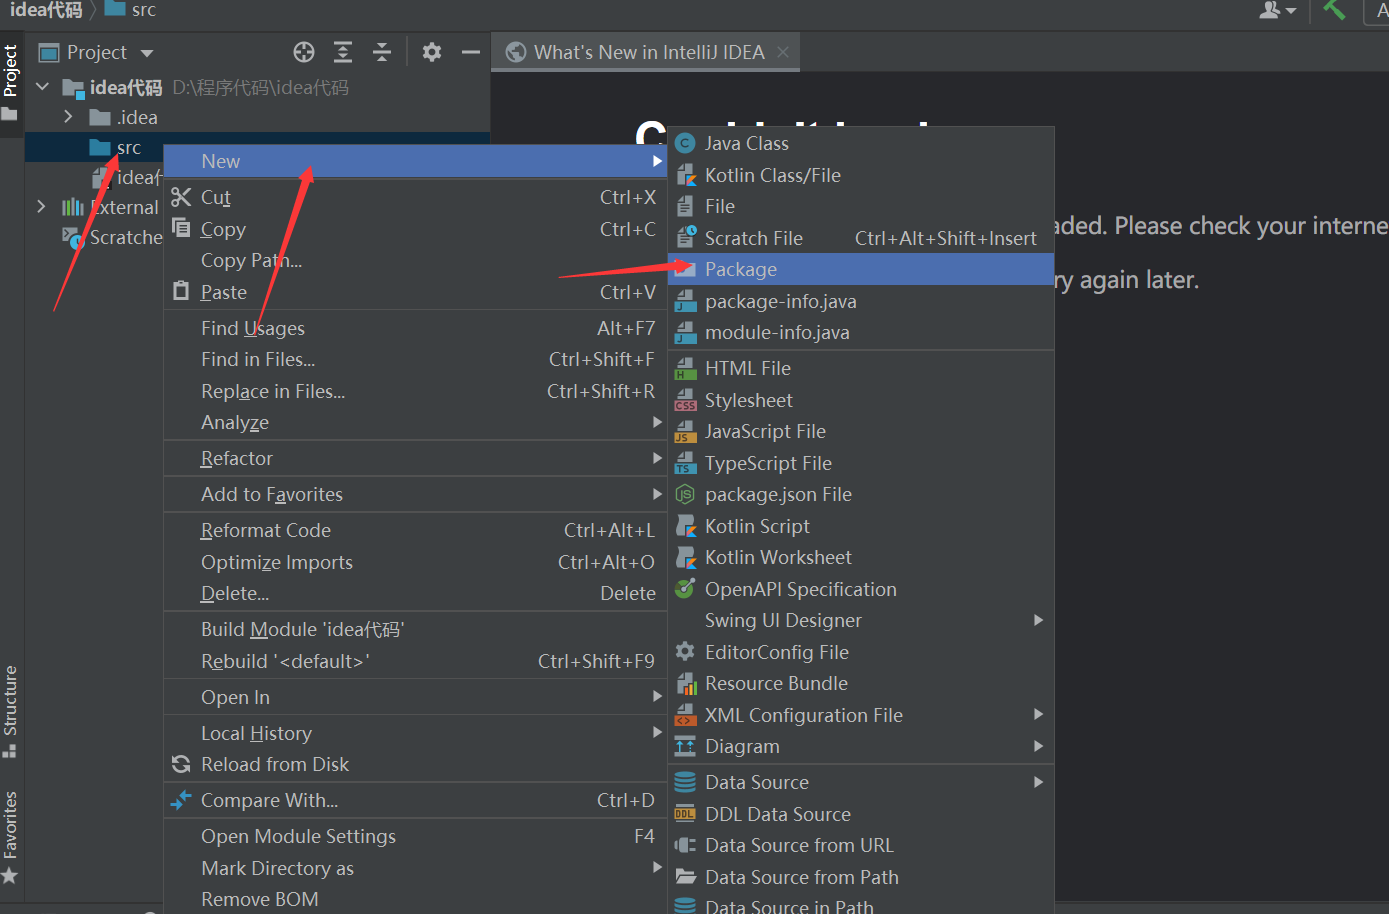Expand Add to Favorites submenu
The image size is (1389, 914).
[657, 494]
